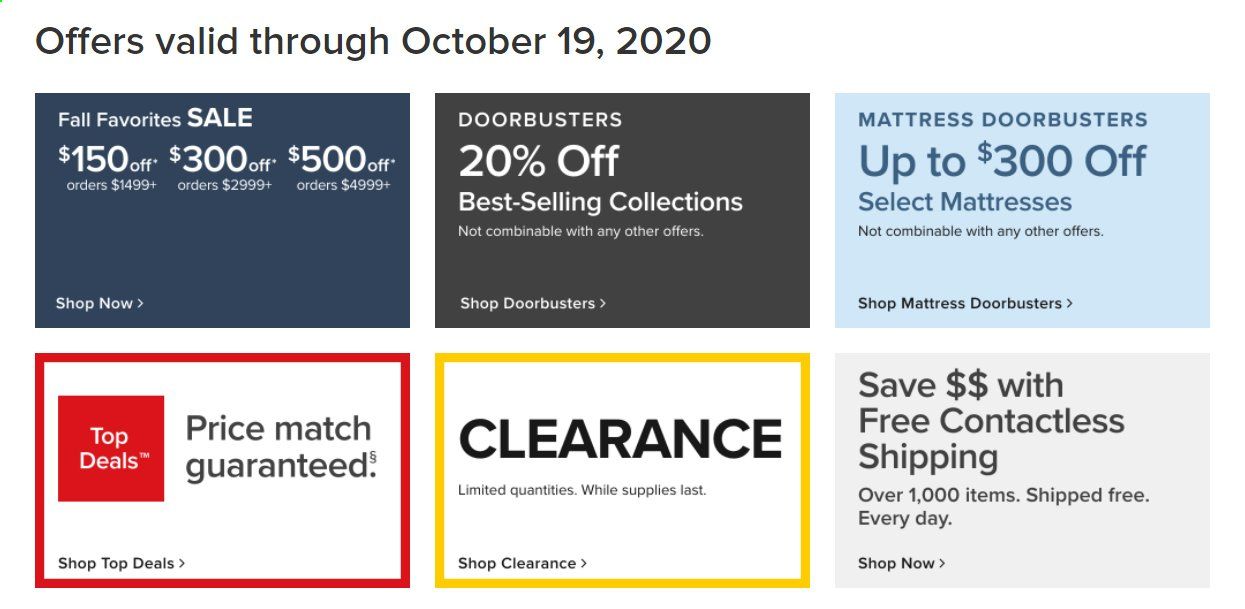Image resolution: width=1245 pixels, height=609 pixels.
Task: Click the chevron next to Shop Doorbusters
Action: [603, 303]
